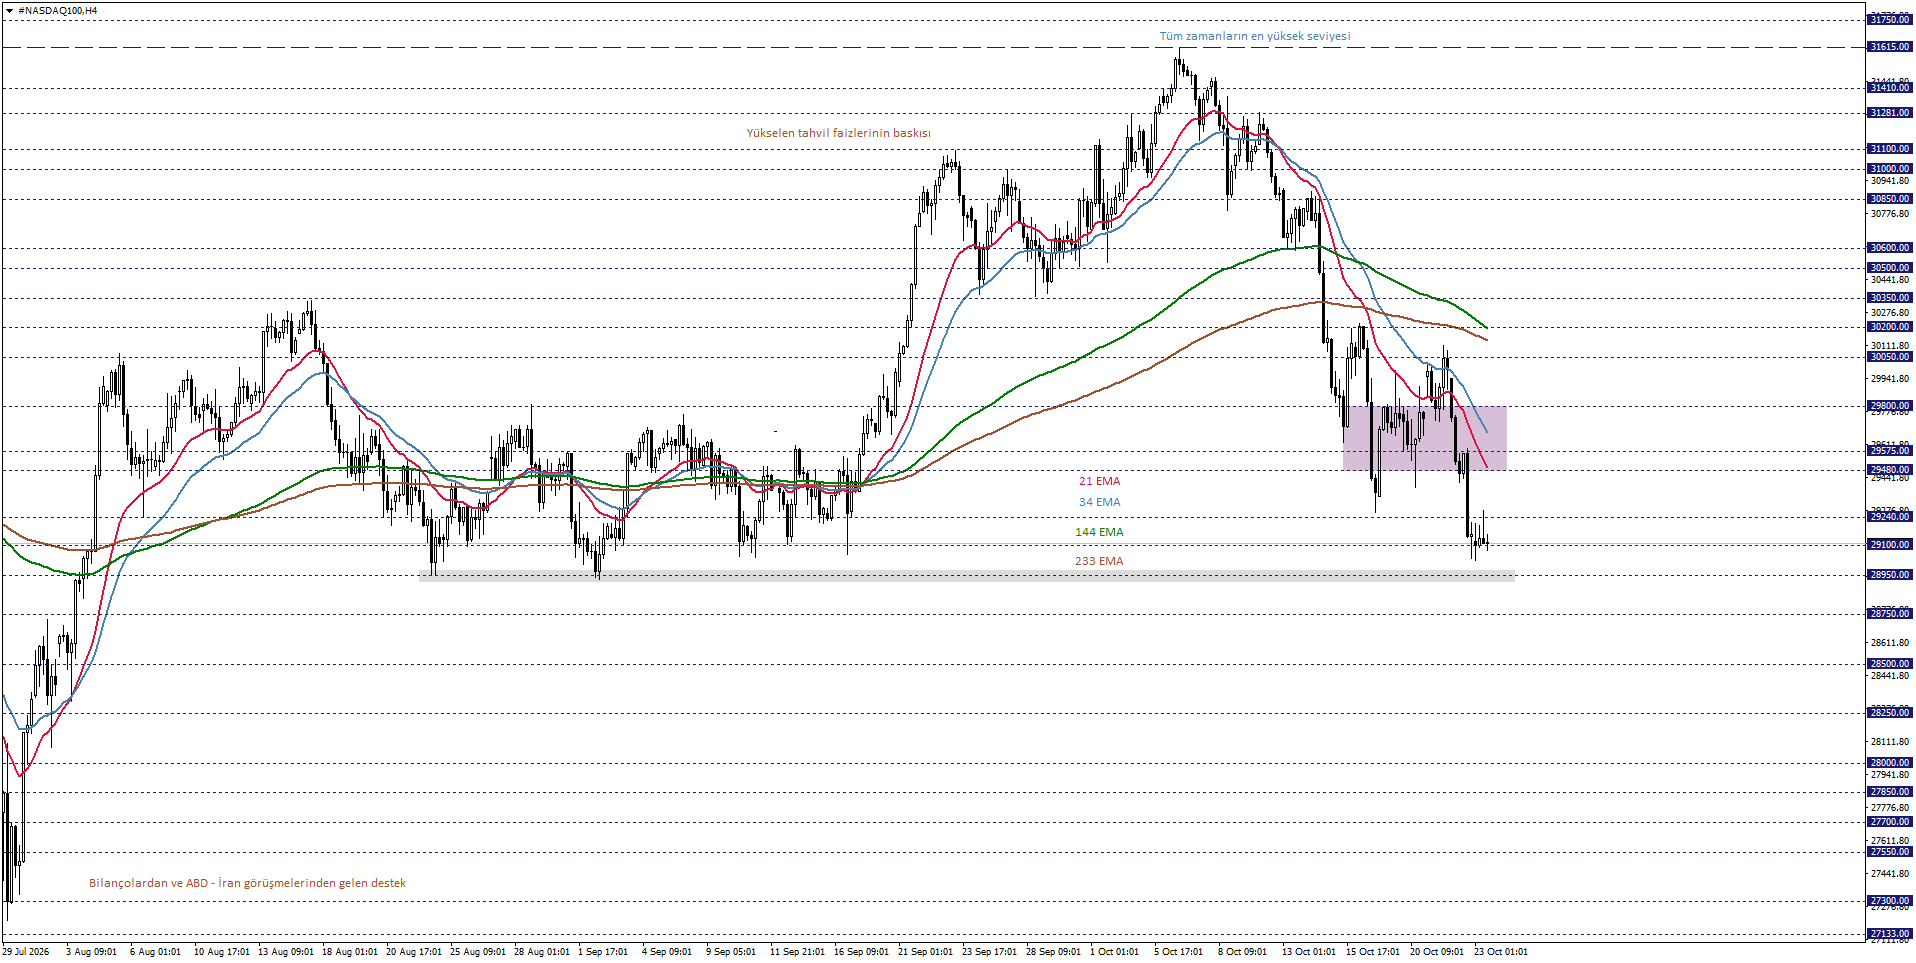Screen dimensions: 1916x963
Task: Select the '9 Sep 05:01' time axis label
Action: [x=731, y=952]
